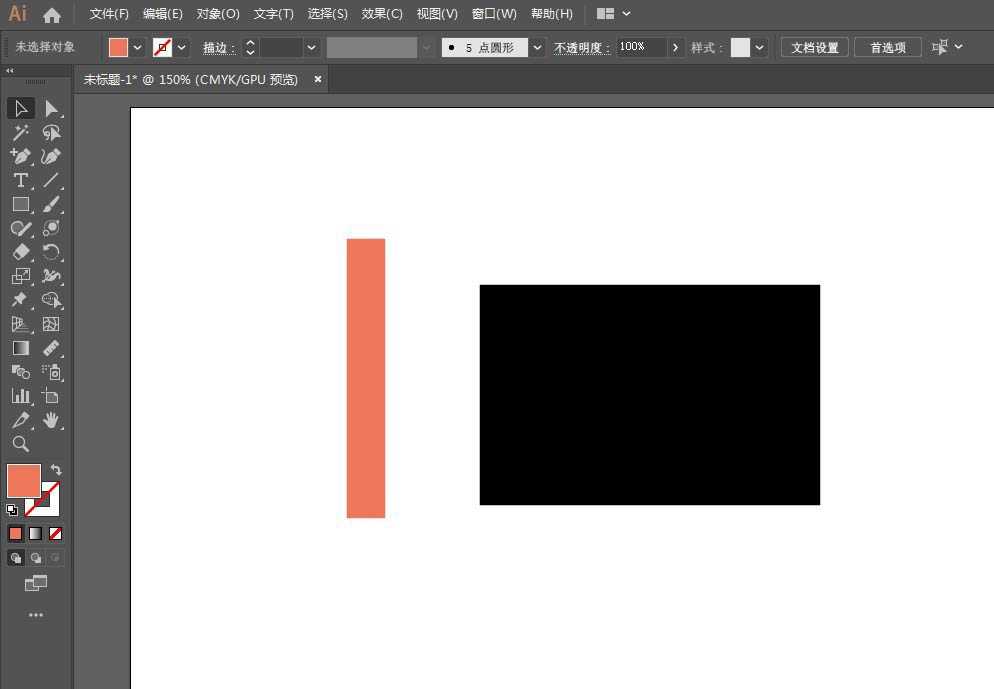Set paint mode to None
This screenshot has height=689, width=994.
(56, 534)
